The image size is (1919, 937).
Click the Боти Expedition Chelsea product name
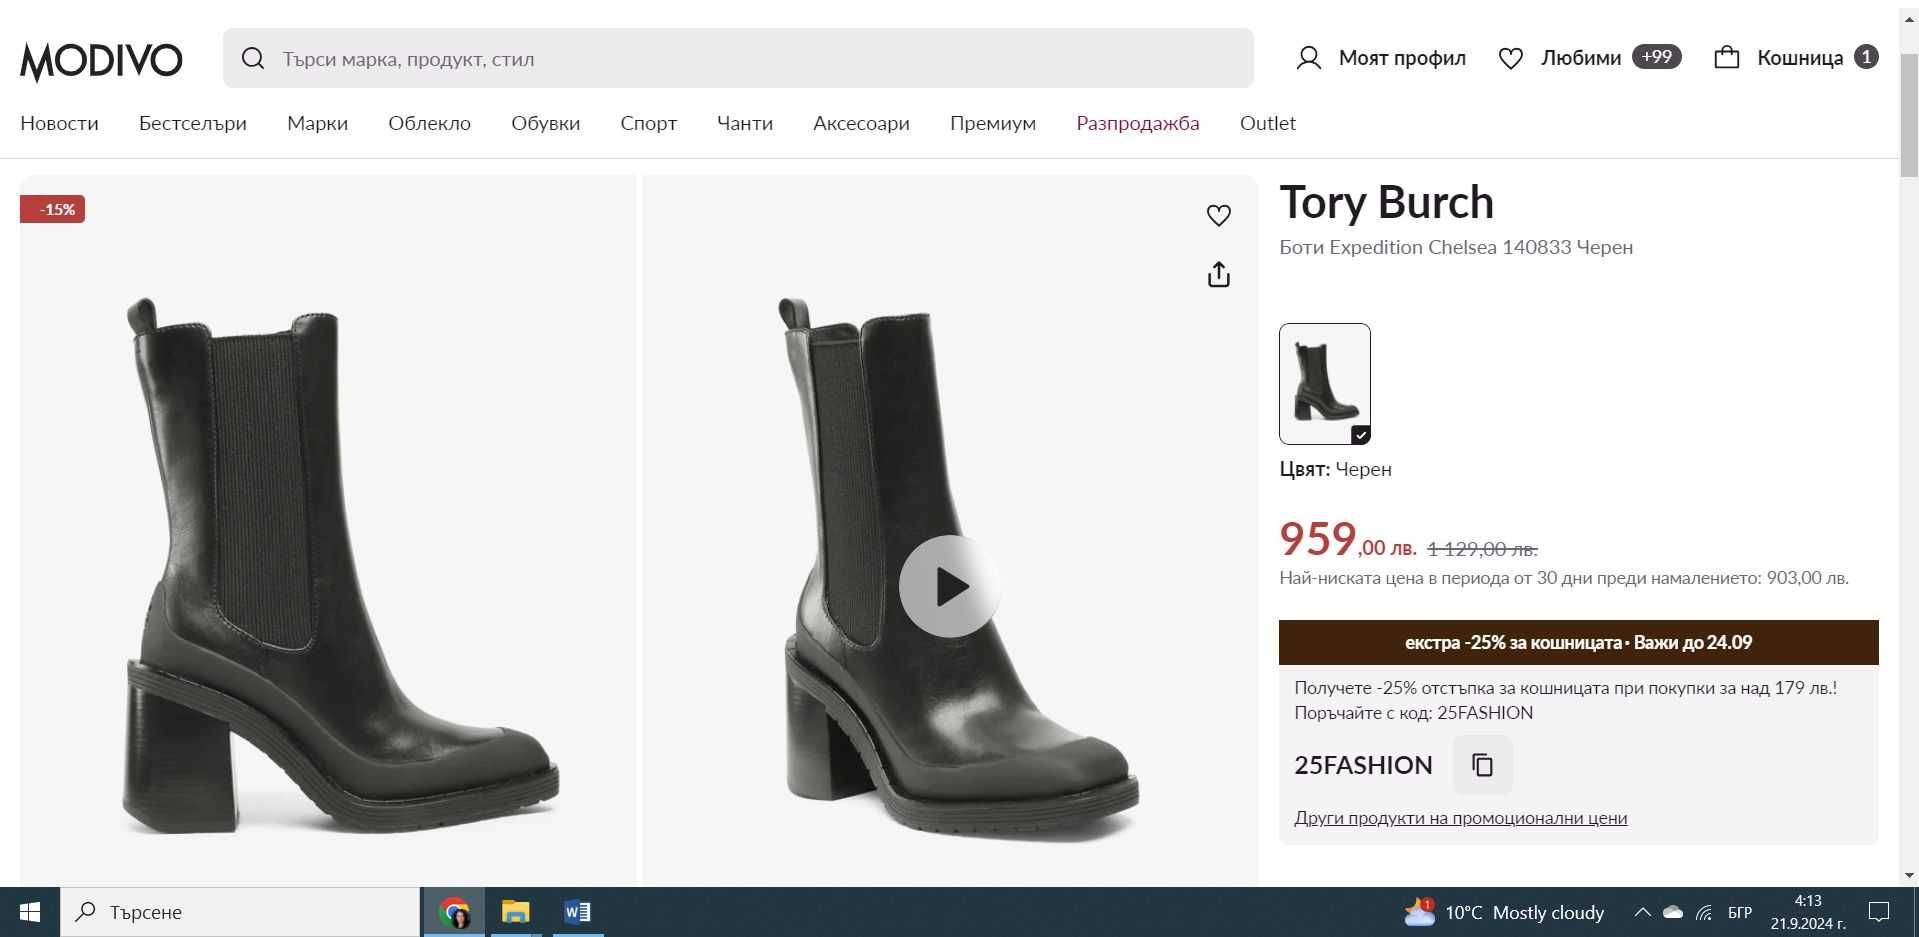(1456, 247)
